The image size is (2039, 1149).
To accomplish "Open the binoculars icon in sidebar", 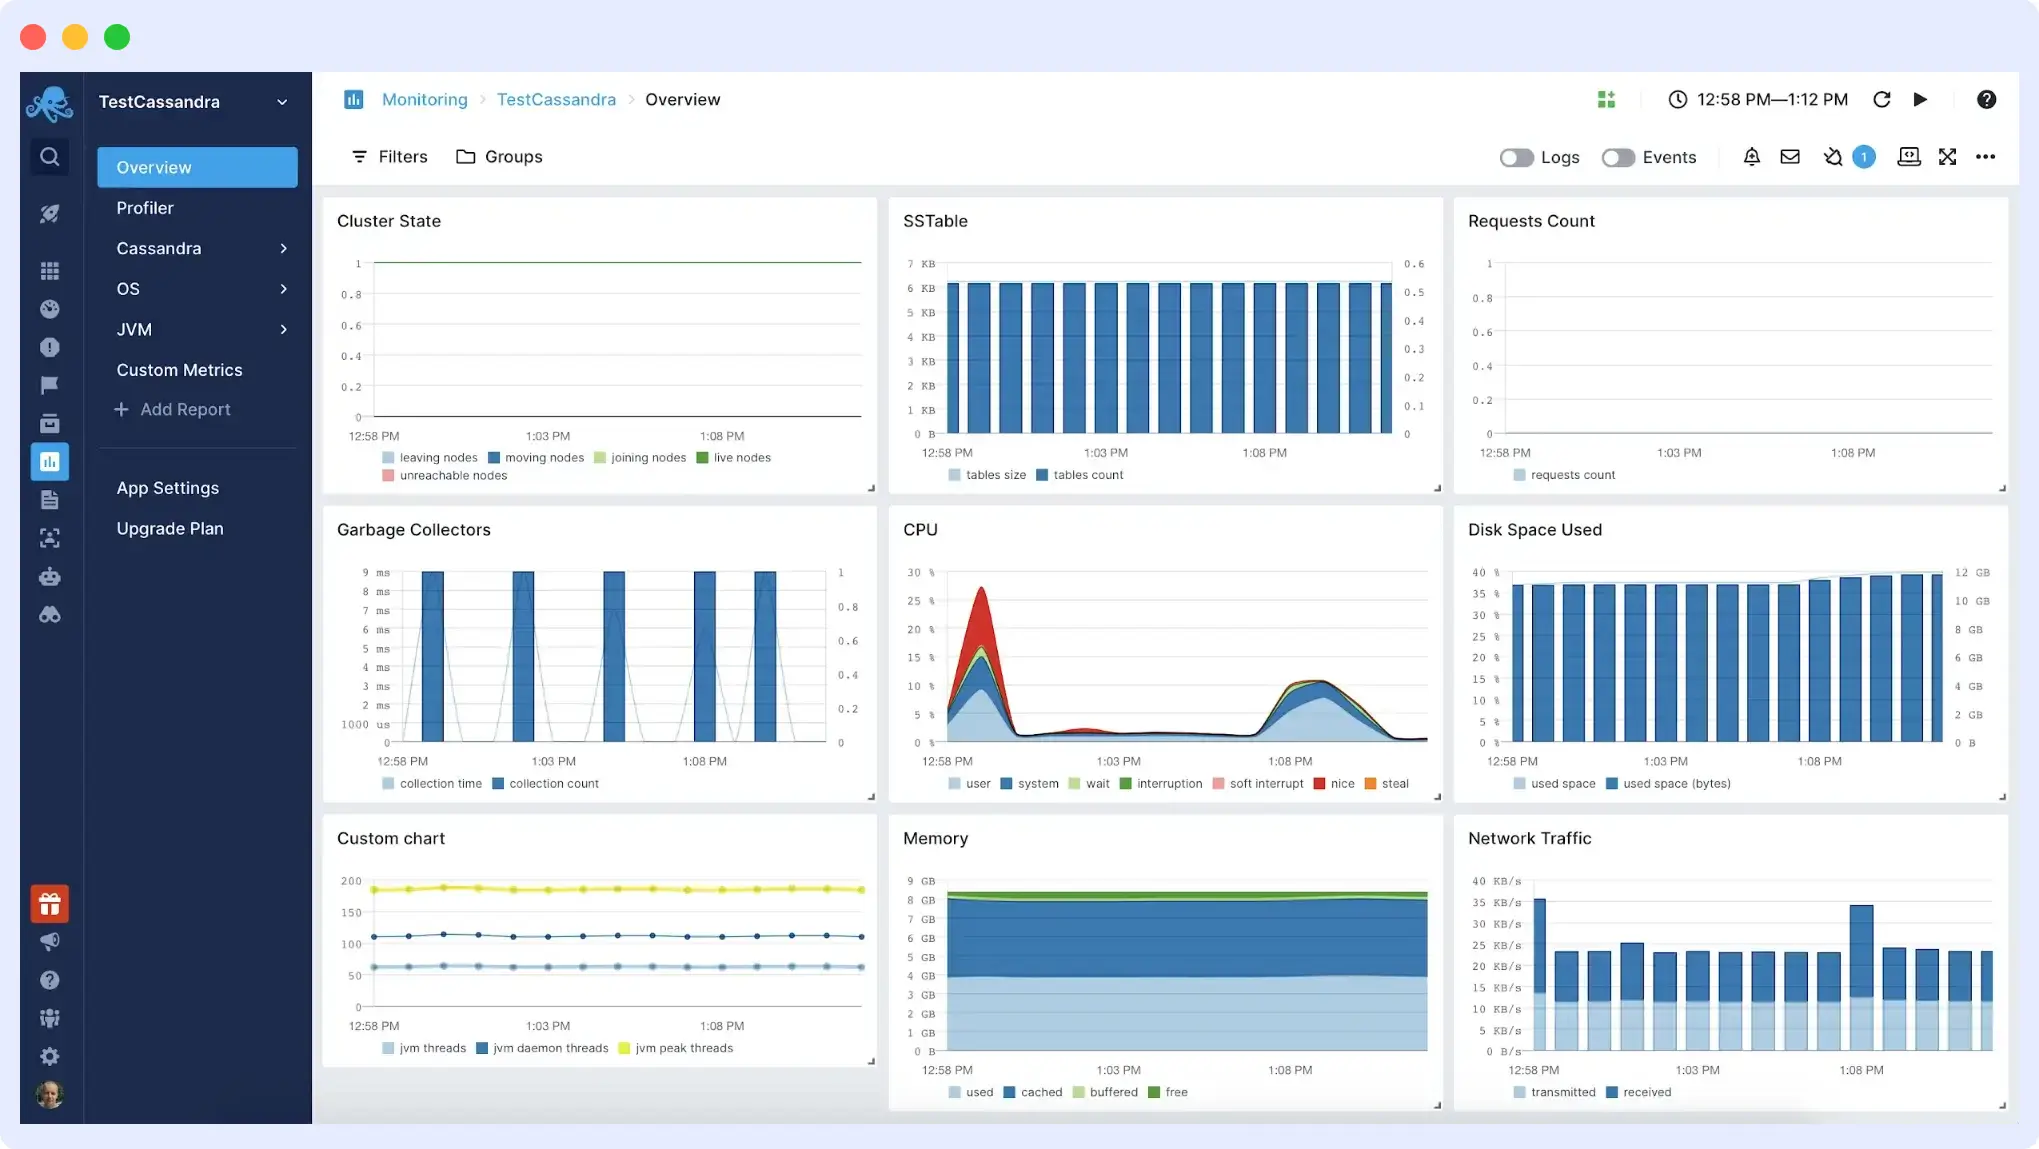I will (50, 615).
